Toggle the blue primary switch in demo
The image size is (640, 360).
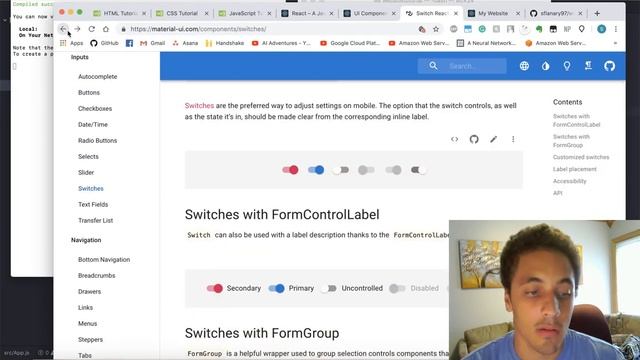pyautogui.click(x=316, y=170)
